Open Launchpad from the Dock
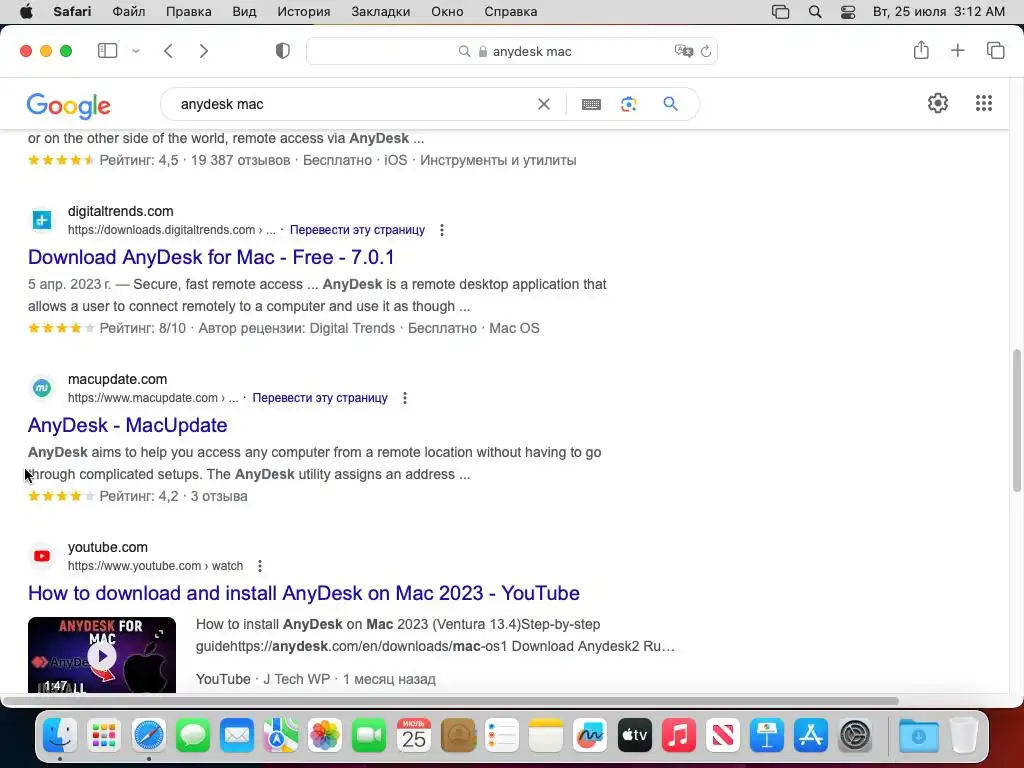Image resolution: width=1024 pixels, height=768 pixels. click(x=104, y=736)
